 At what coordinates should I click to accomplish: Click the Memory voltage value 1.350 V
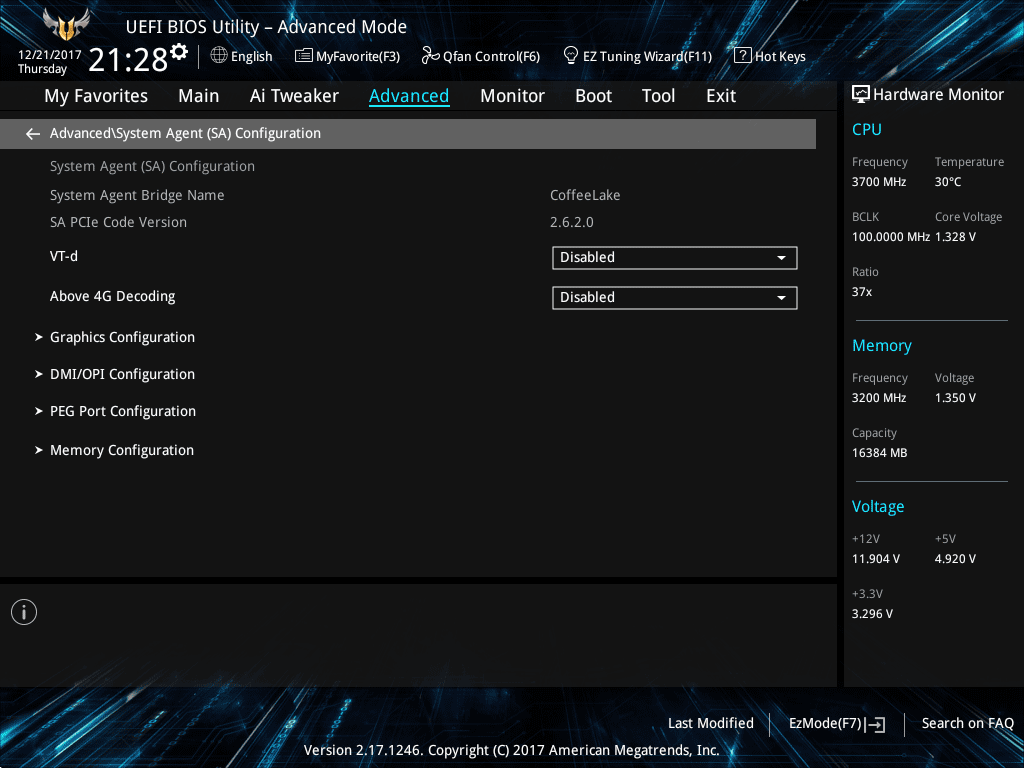coord(955,398)
